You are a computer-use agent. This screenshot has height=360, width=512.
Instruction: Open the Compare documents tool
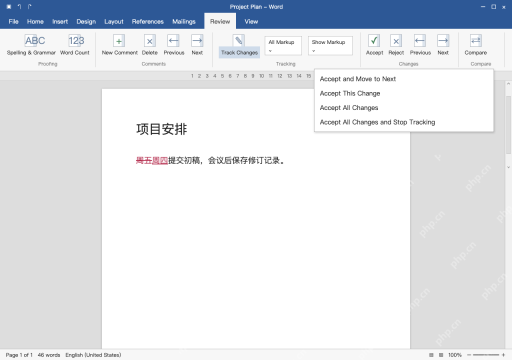pos(476,45)
